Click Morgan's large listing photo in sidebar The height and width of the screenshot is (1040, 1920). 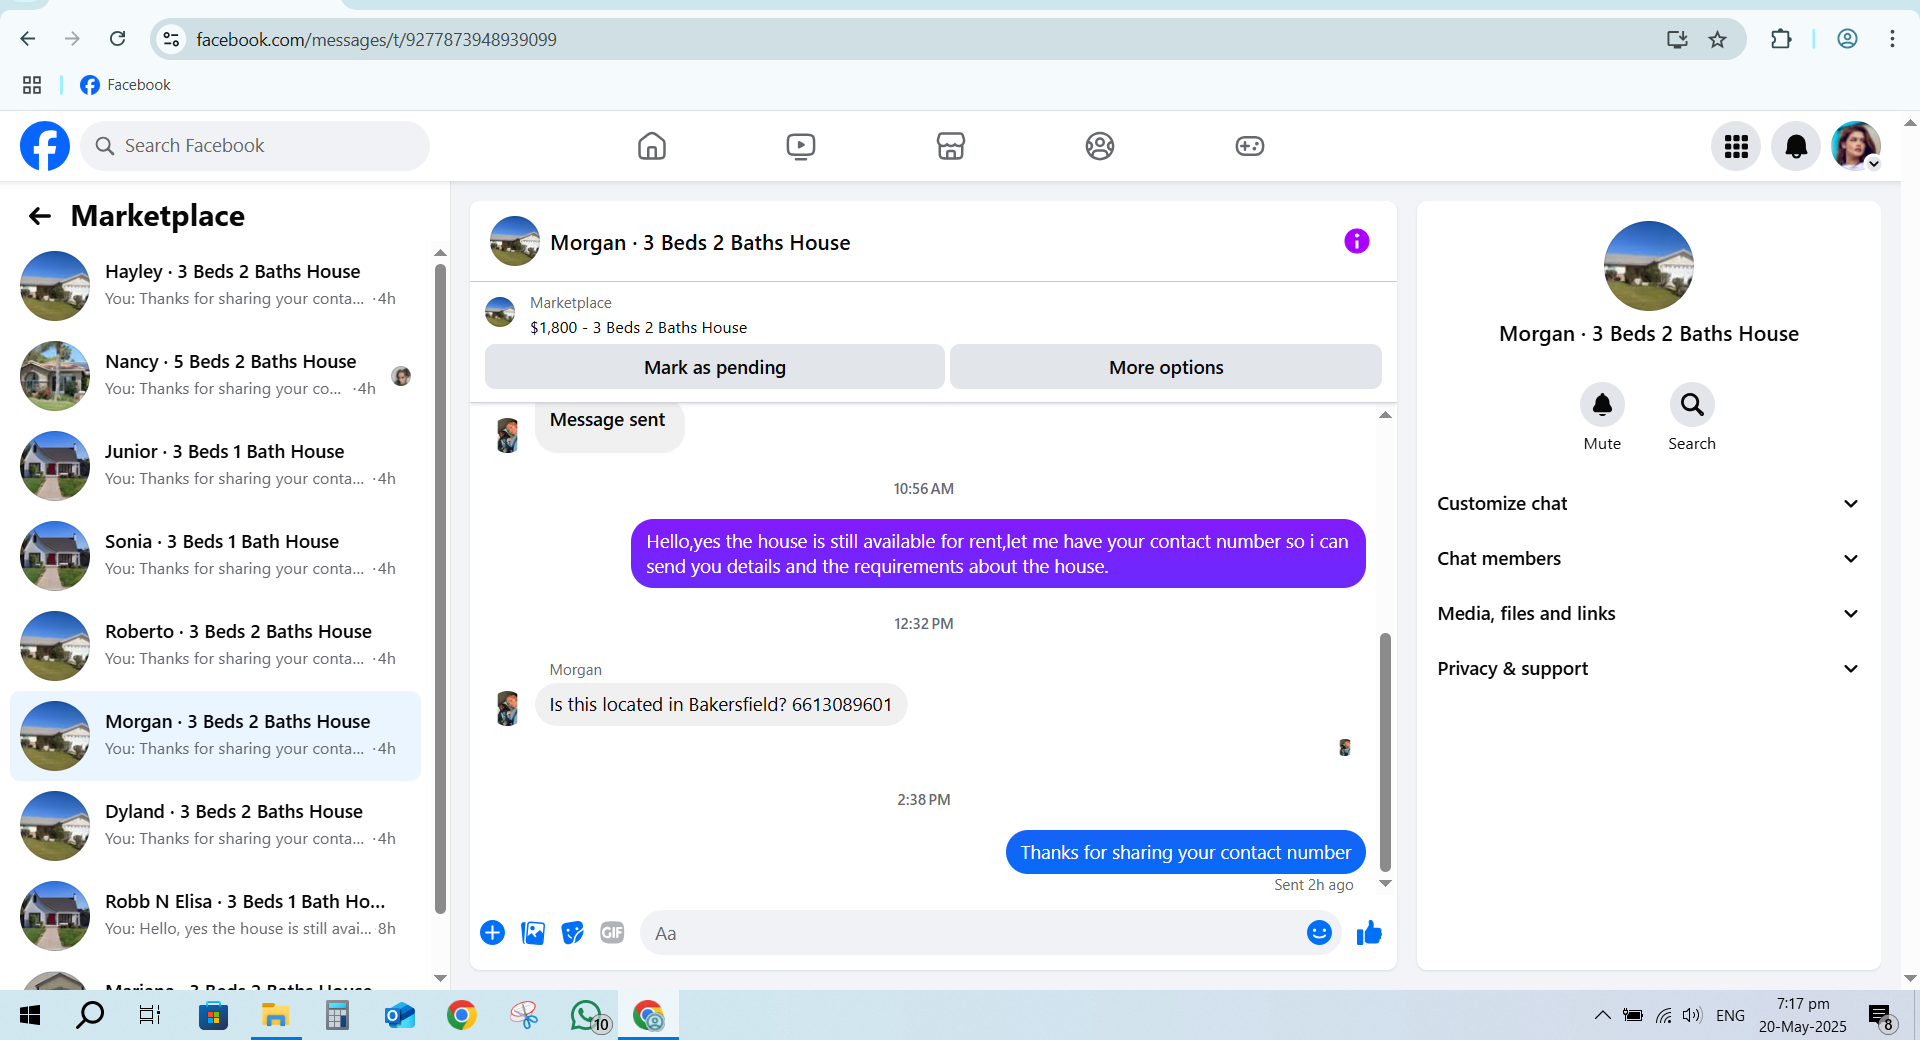(1648, 266)
